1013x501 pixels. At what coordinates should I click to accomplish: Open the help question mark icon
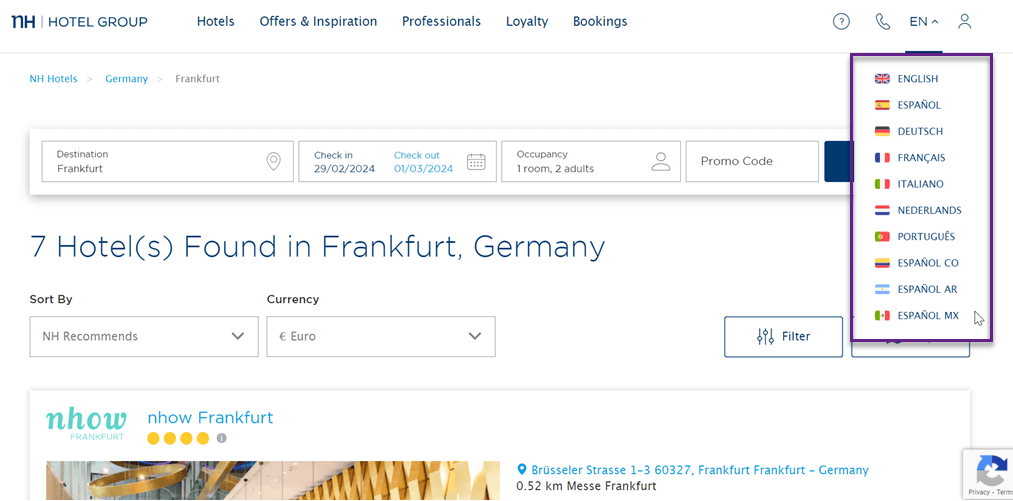[841, 21]
